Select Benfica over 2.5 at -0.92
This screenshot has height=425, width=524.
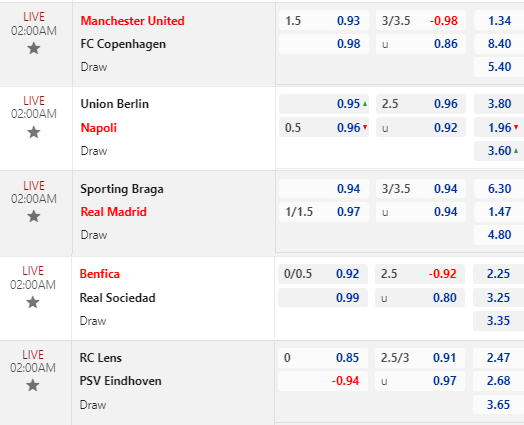[420, 274]
